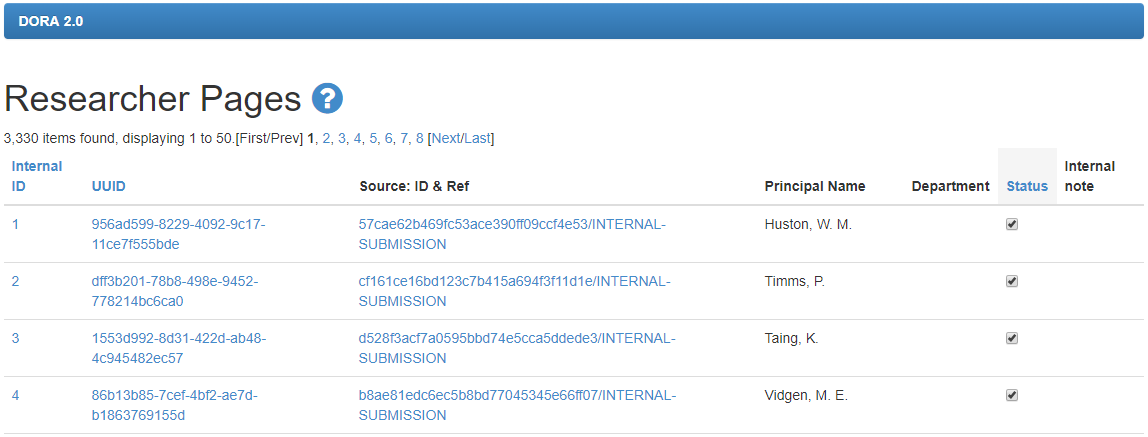
Task: Open source link 57cae62b469fc53ace390ff09ccf4e53
Action: coord(512,234)
